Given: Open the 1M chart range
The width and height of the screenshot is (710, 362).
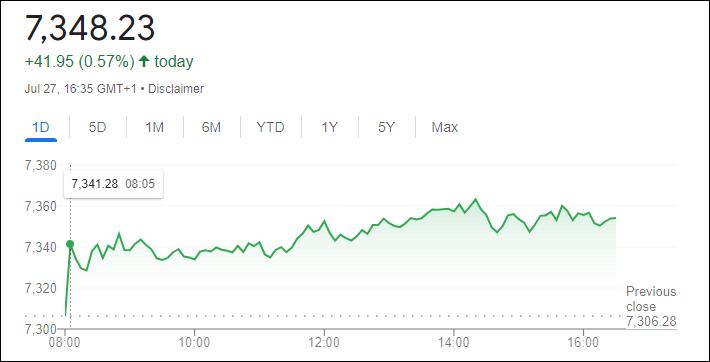Looking at the screenshot, I should tap(154, 127).
